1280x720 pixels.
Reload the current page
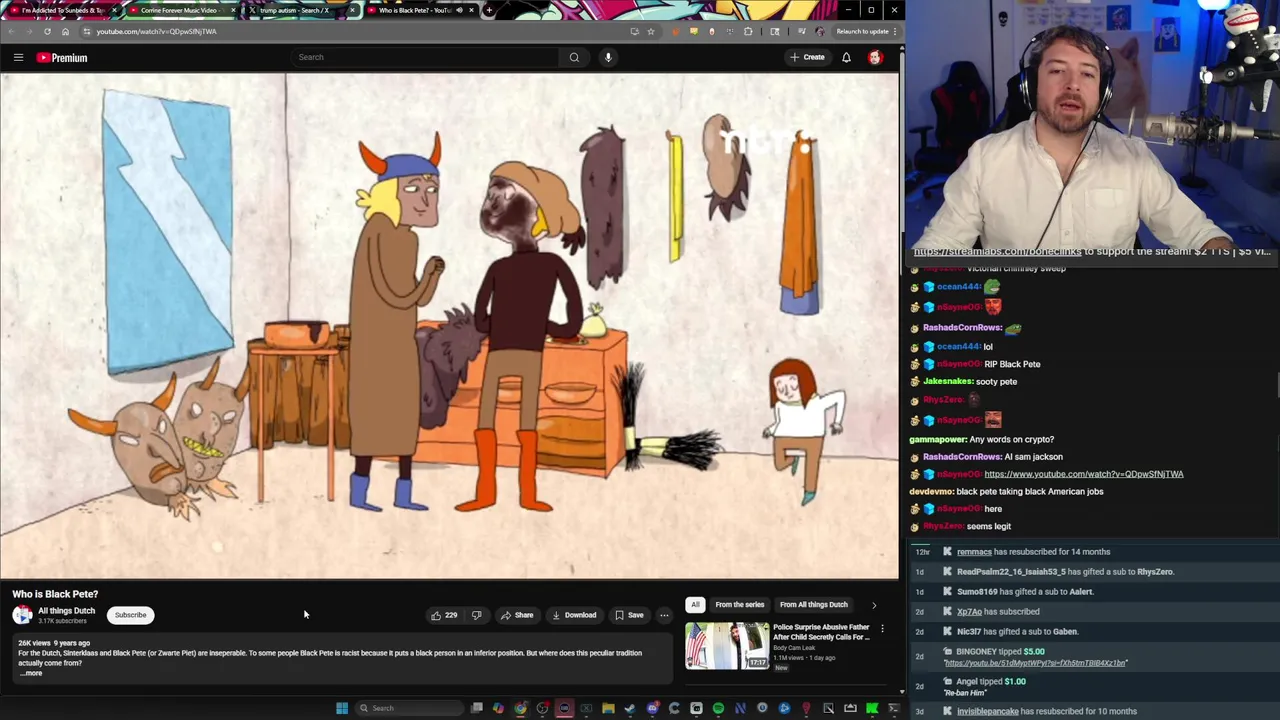47,31
